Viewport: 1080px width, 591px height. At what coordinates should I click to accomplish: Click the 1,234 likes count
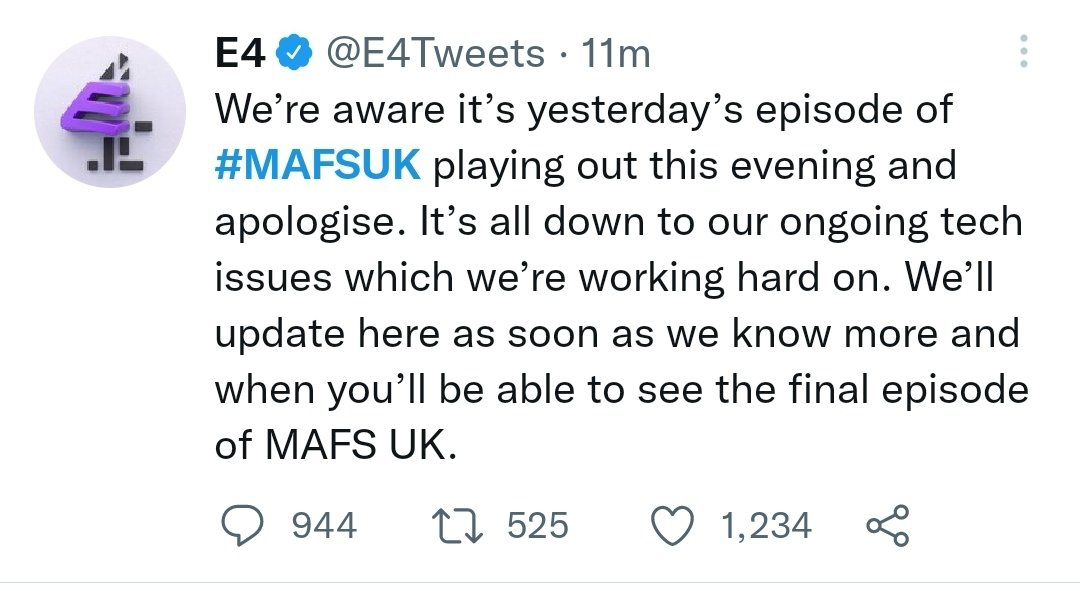coord(767,526)
